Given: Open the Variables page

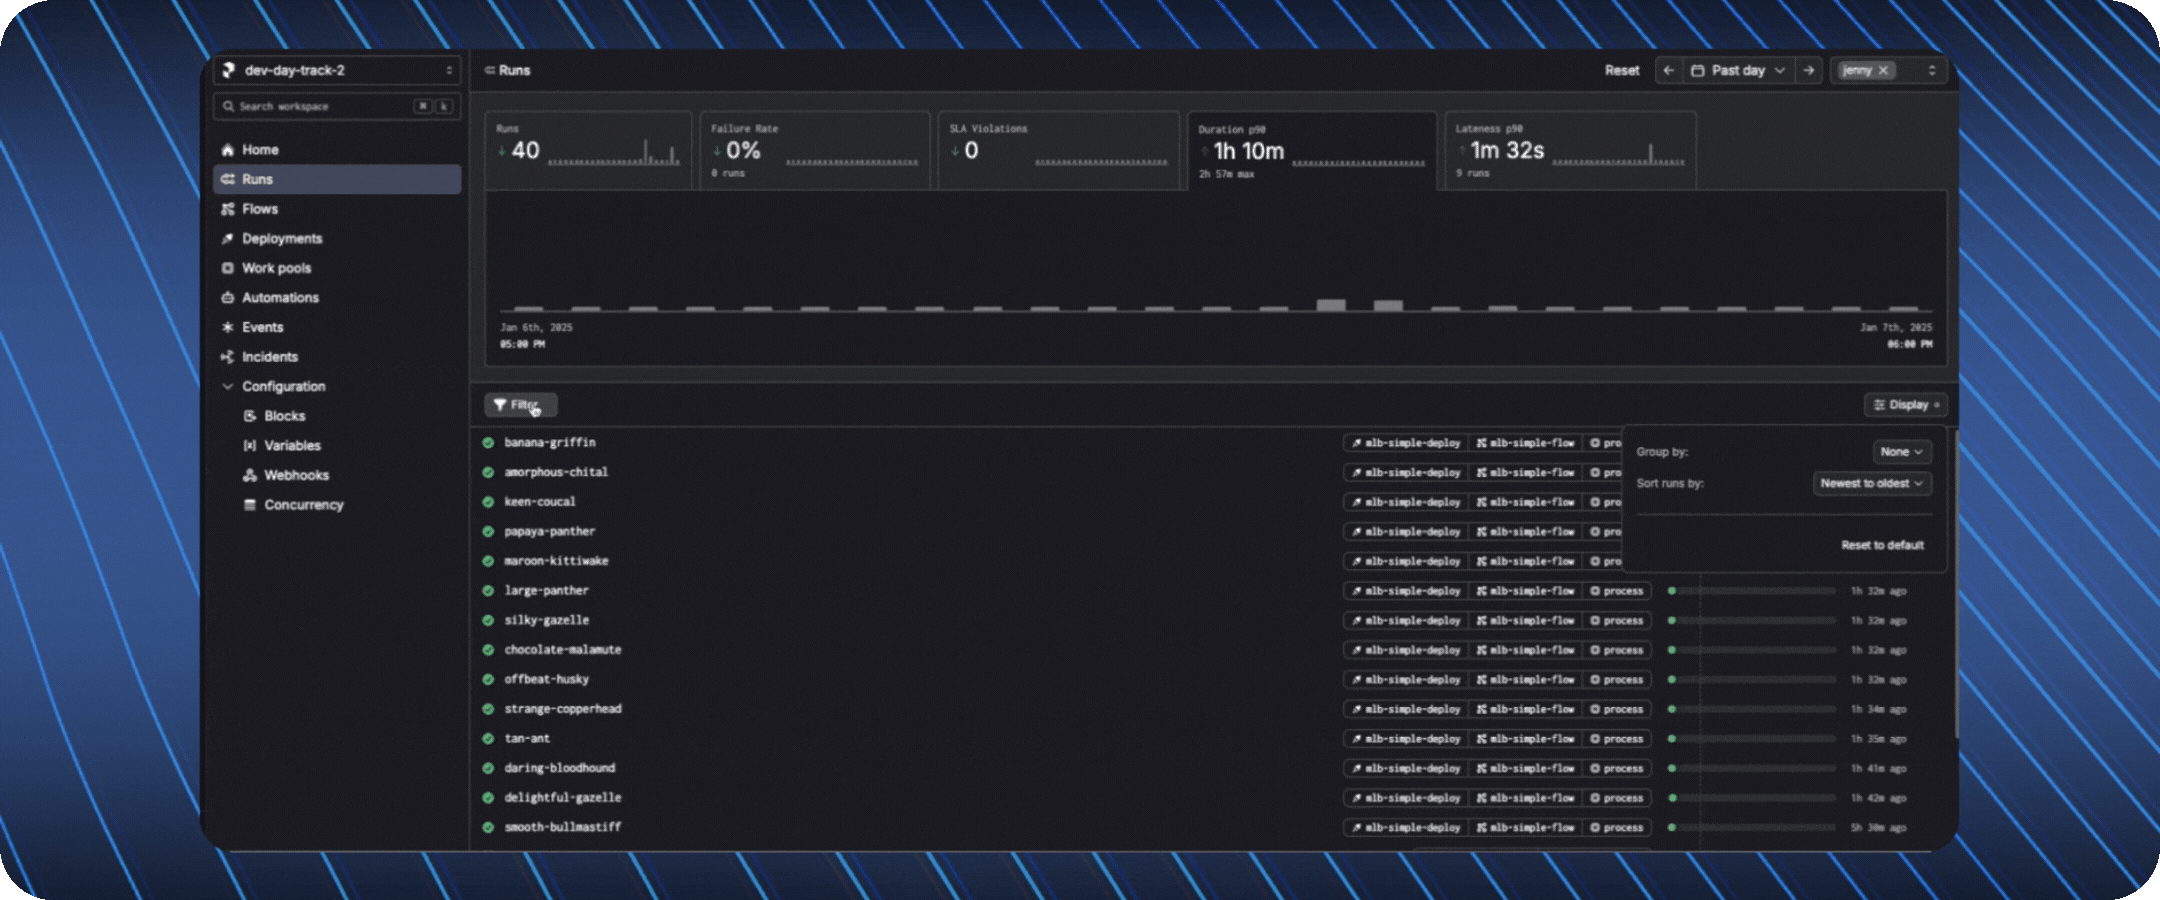Looking at the screenshot, I should [292, 446].
